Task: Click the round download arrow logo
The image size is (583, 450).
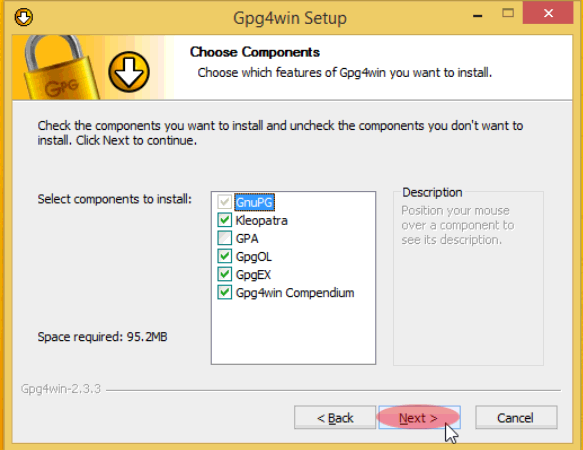Action: (129, 72)
